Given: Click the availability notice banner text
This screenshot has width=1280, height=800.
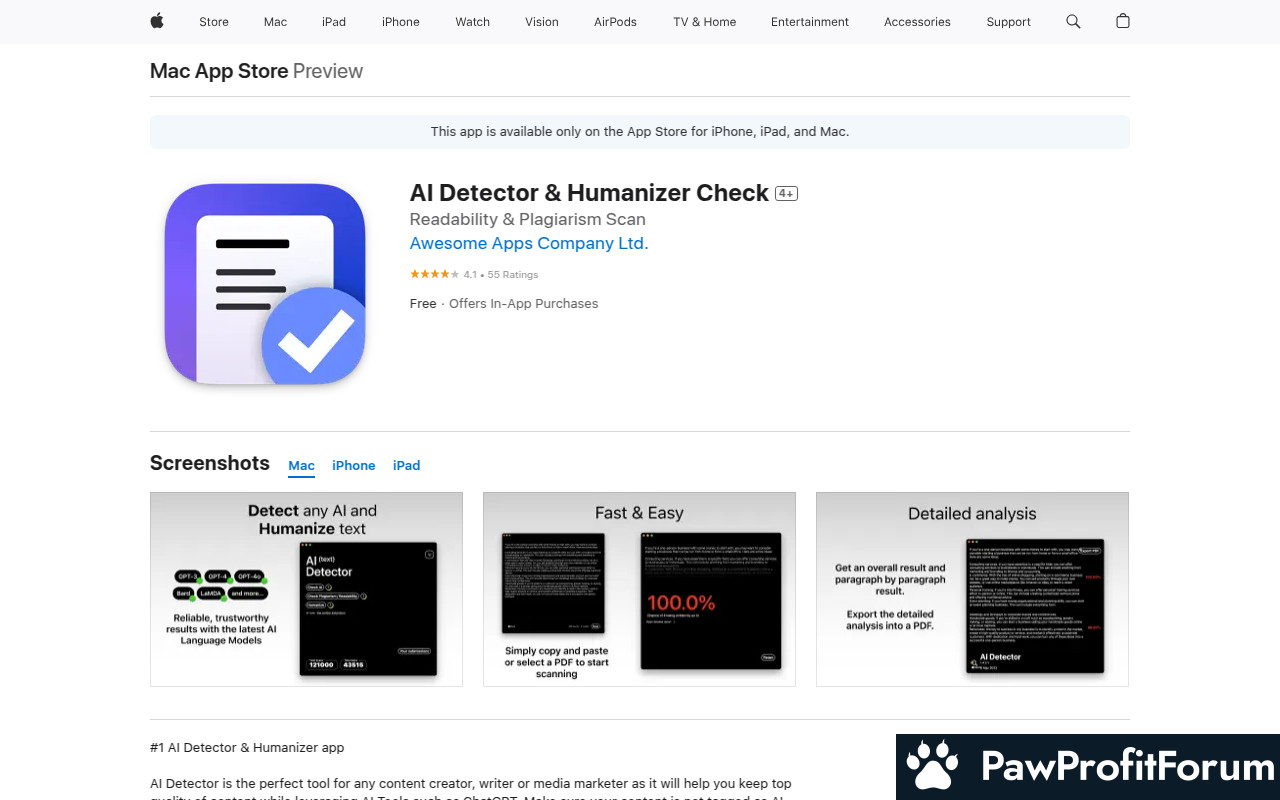Looking at the screenshot, I should point(640,132).
